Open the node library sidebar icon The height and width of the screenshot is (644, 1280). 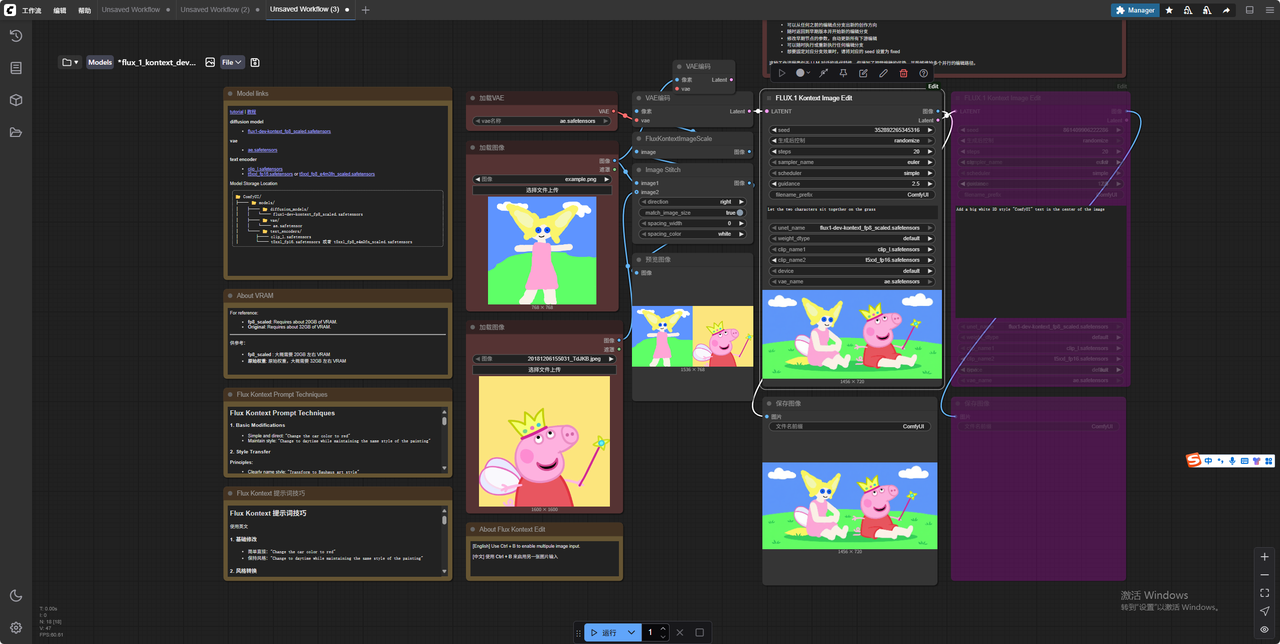[x=16, y=68]
